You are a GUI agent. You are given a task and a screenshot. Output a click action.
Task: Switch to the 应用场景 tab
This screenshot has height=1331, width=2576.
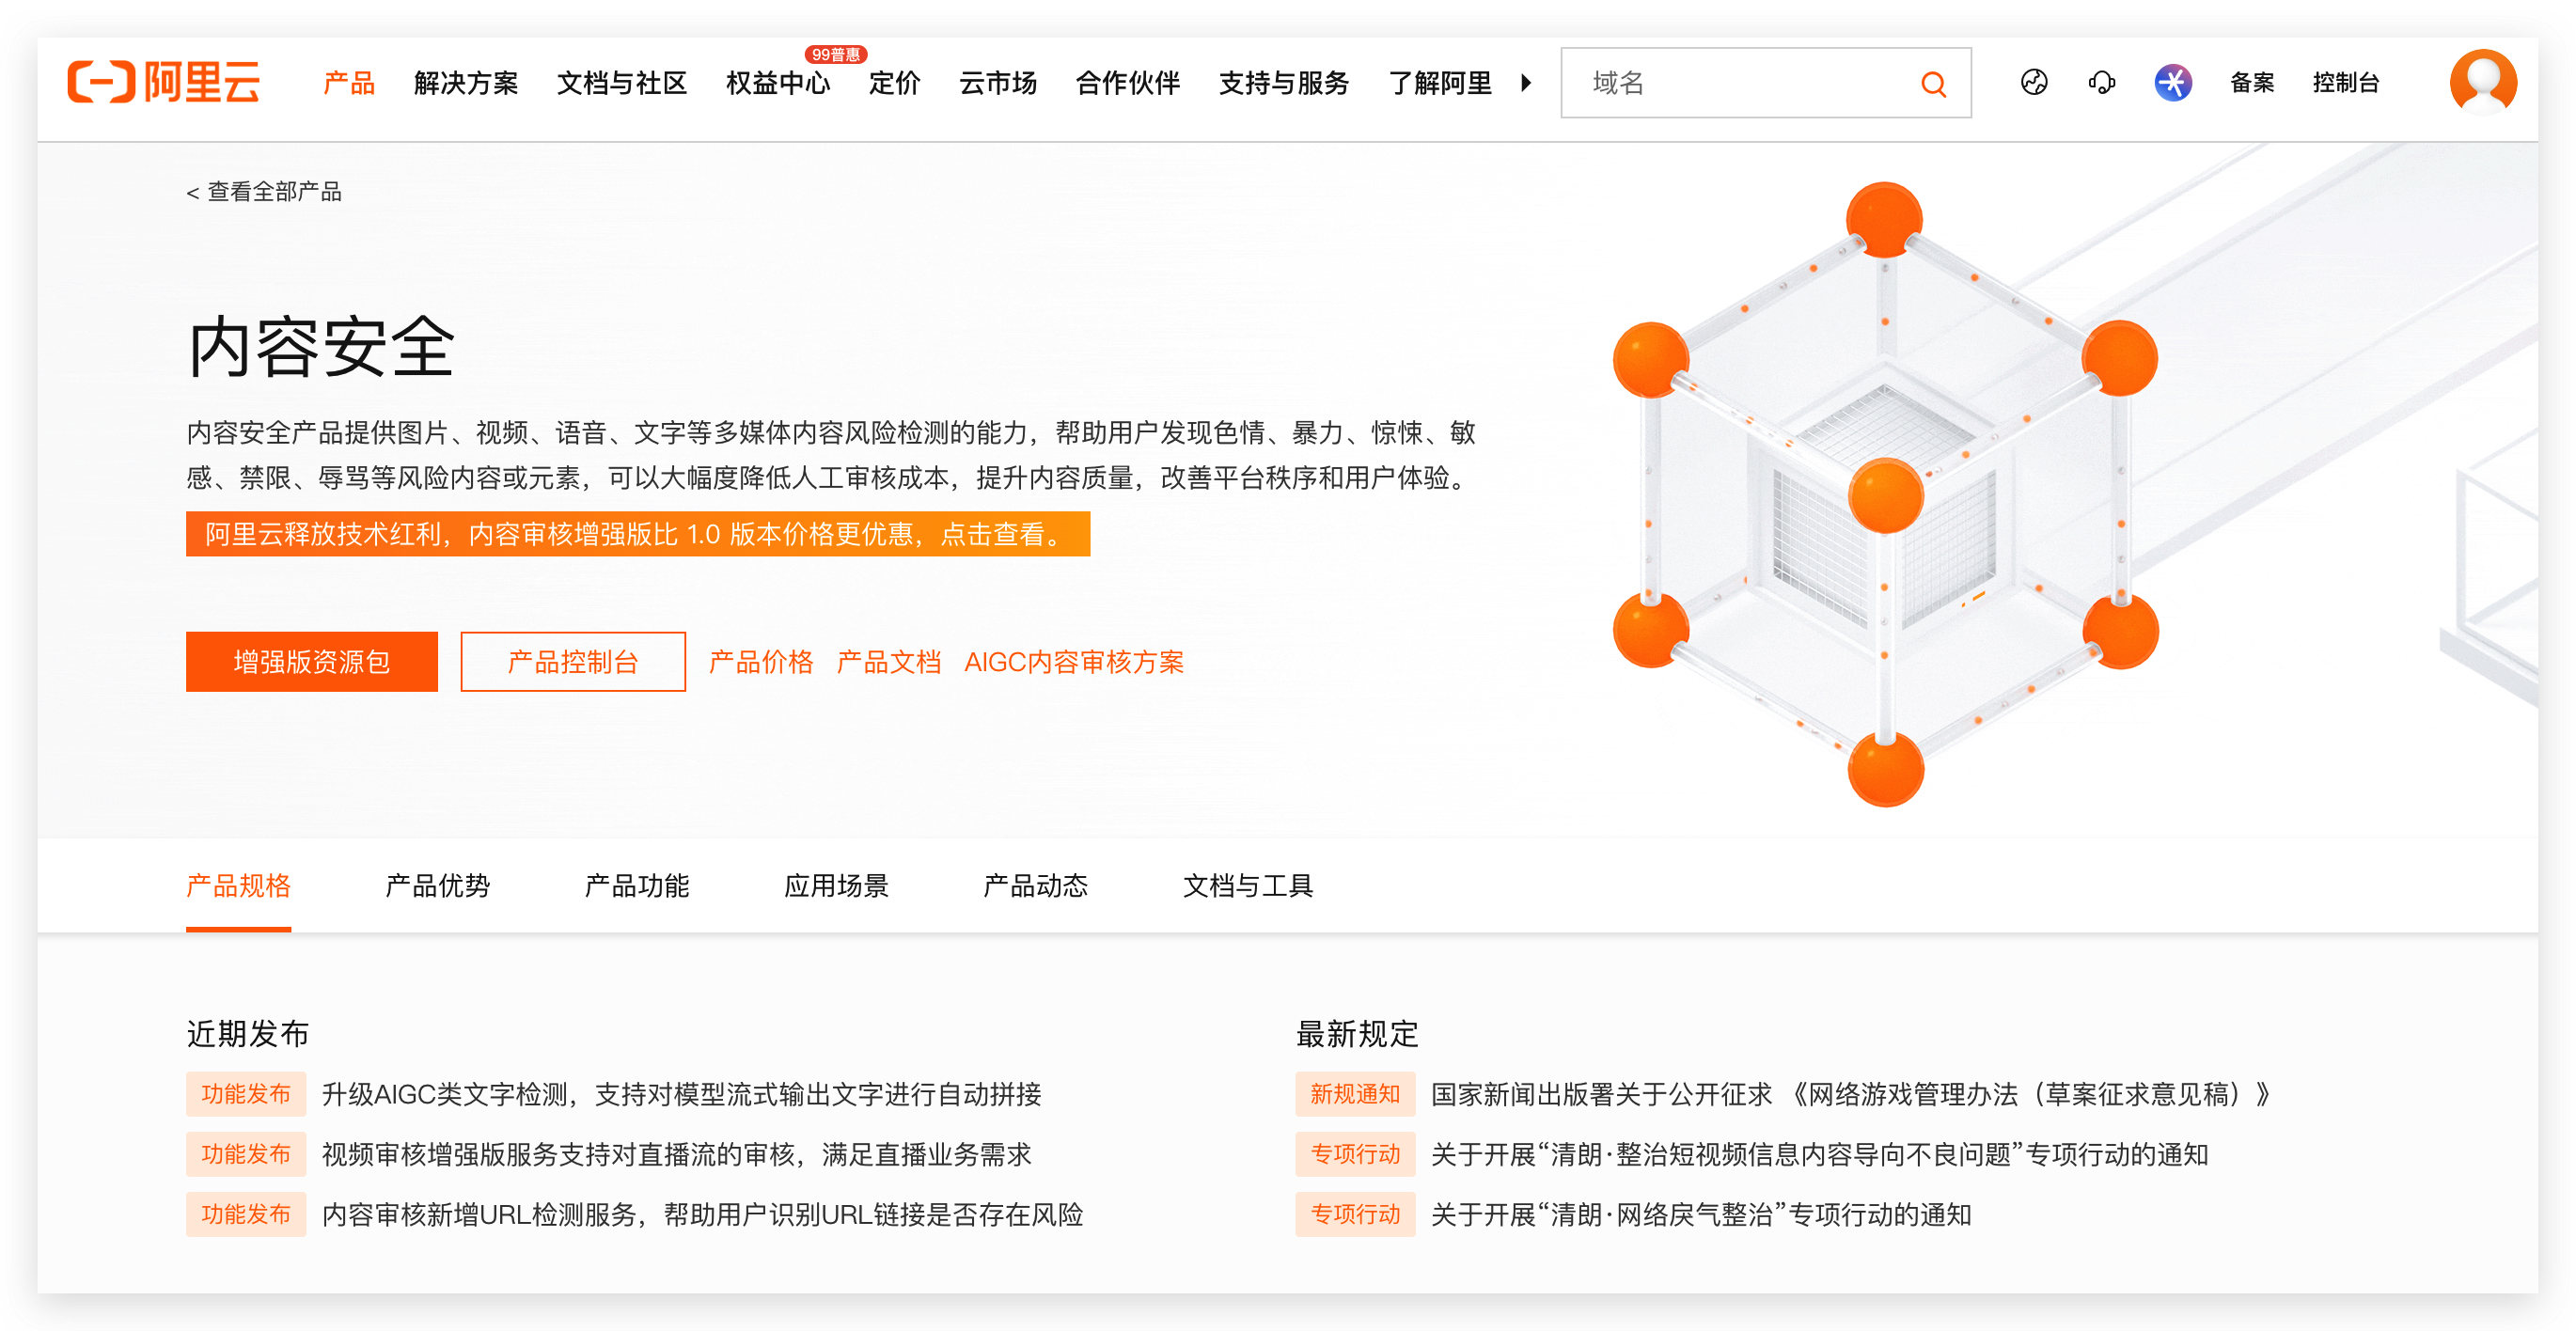click(x=836, y=886)
